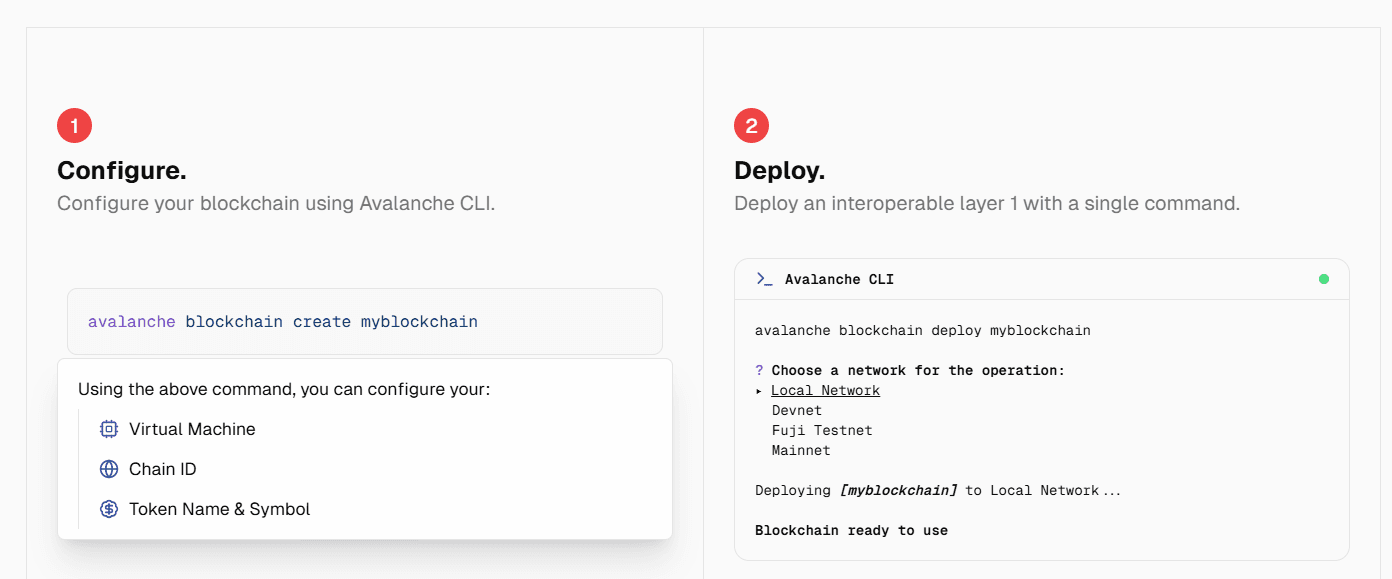1392x579 pixels.
Task: Click the avalanche blockchain deploy myblockchain line
Action: point(923,330)
